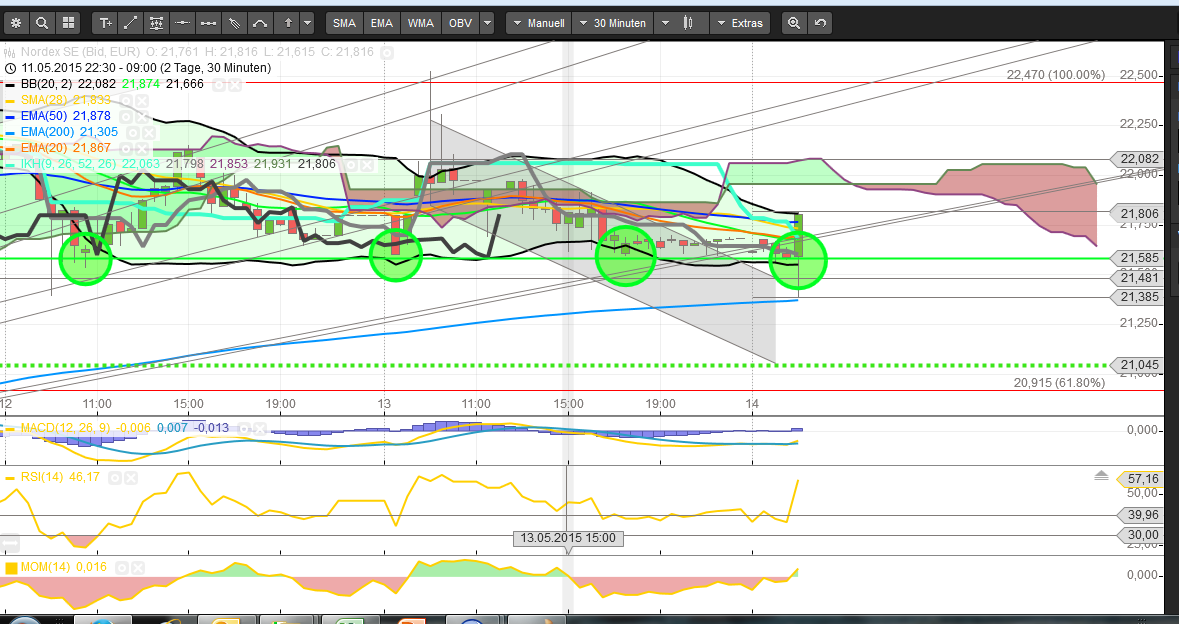The image size is (1179, 624).
Task: Select the up arrow marker tool
Action: click(x=287, y=23)
